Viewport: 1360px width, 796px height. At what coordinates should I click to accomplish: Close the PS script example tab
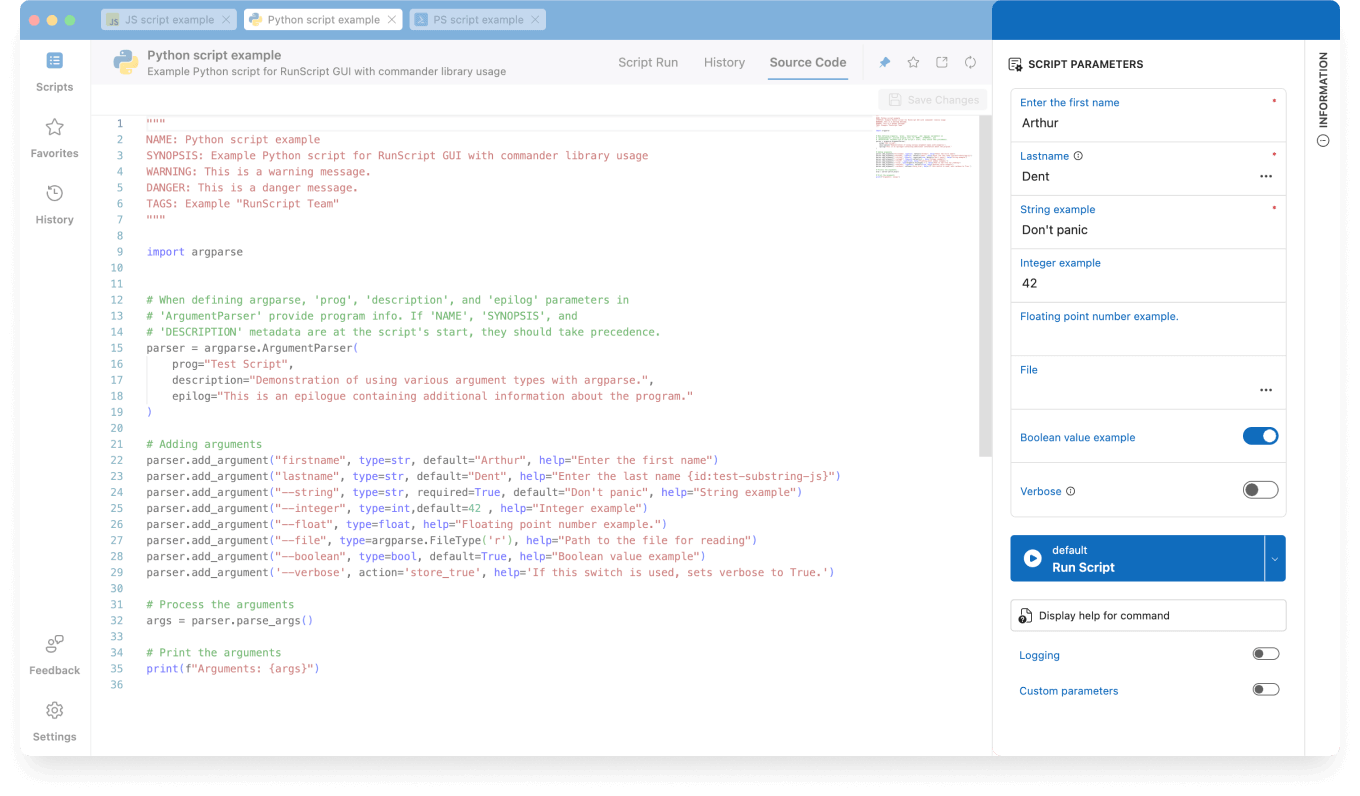536,19
